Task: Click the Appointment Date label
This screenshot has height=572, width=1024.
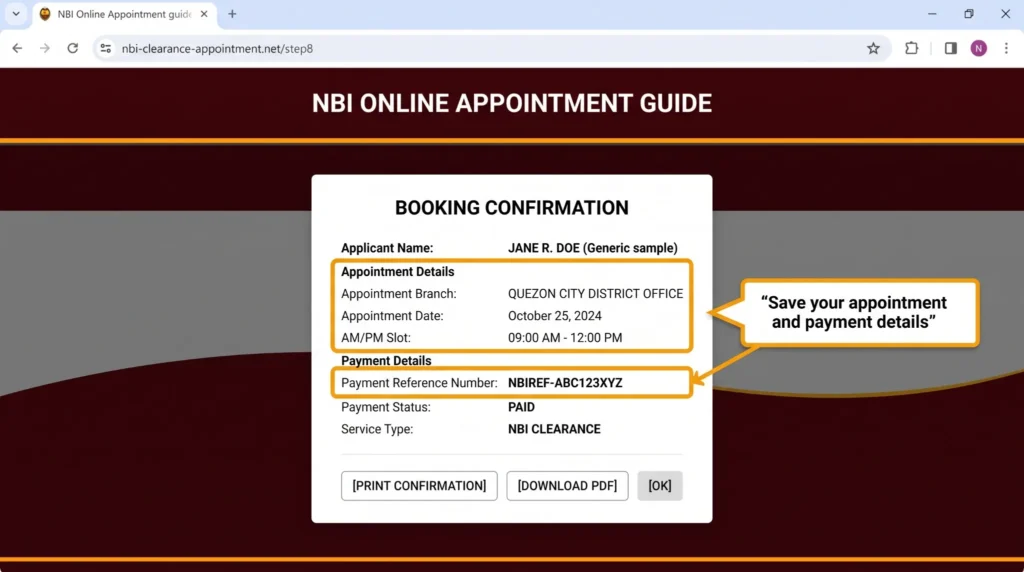Action: point(392,316)
